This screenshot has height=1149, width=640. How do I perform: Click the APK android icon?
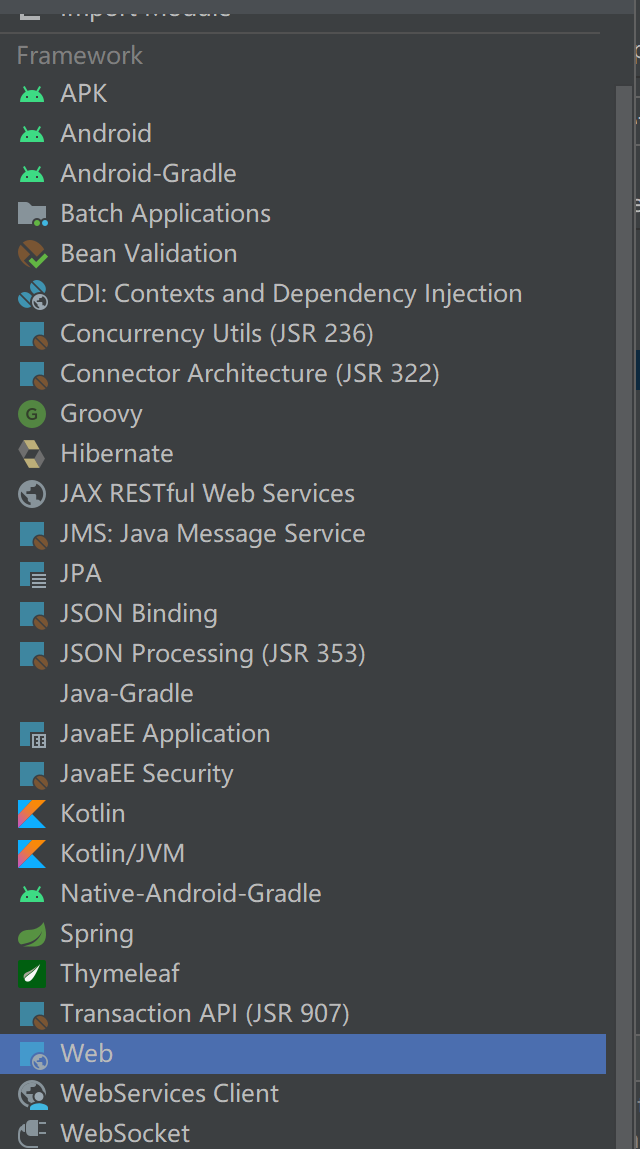[x=32, y=94]
